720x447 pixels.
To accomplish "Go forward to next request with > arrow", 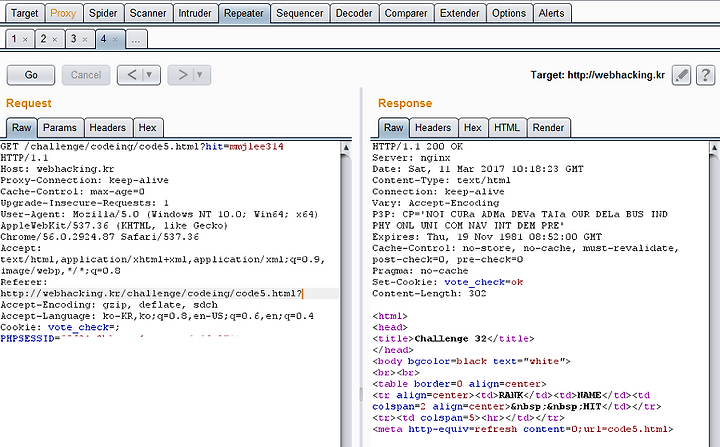I will pos(182,75).
